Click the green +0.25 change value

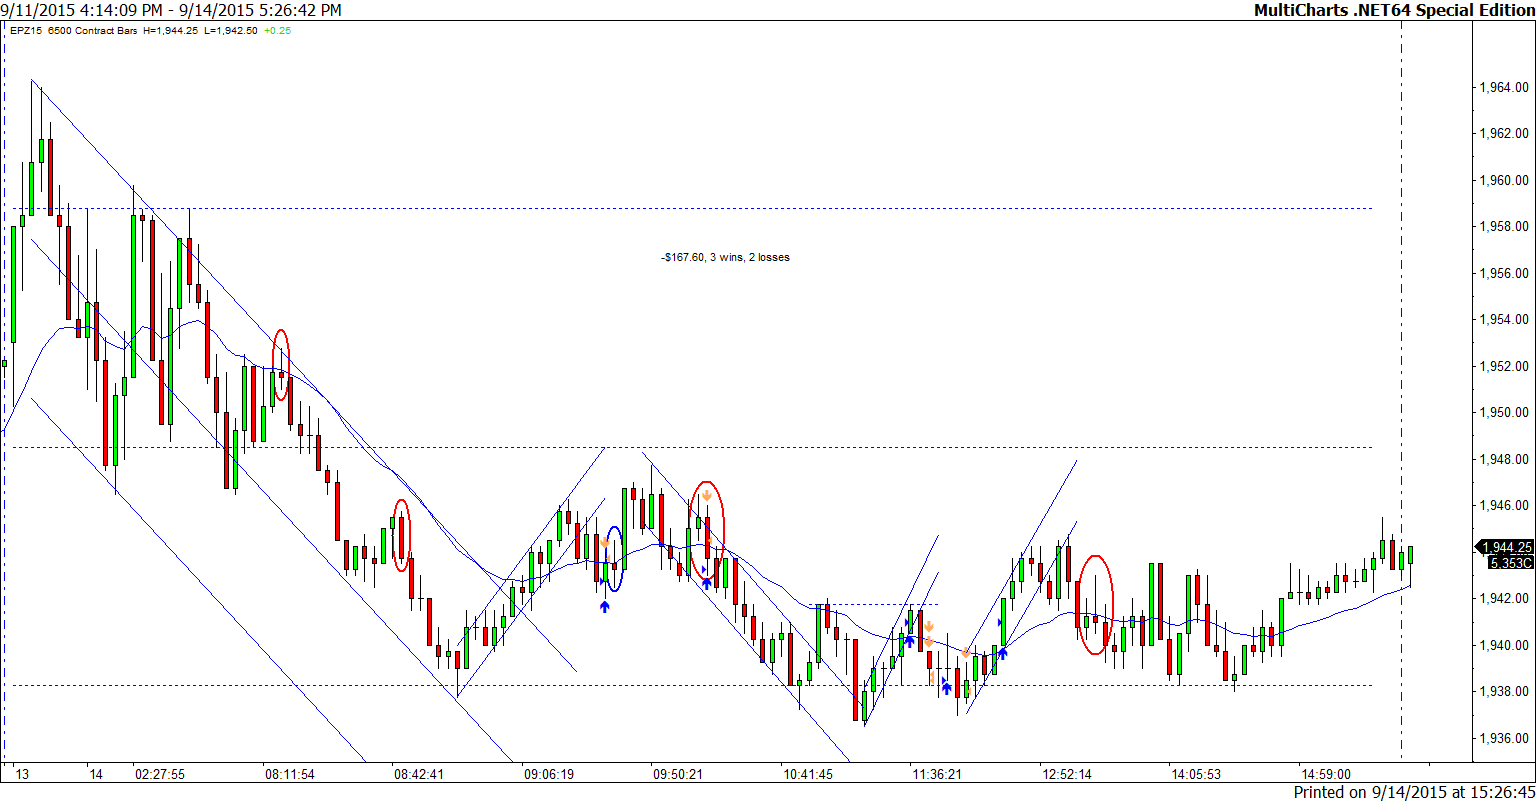pos(278,31)
